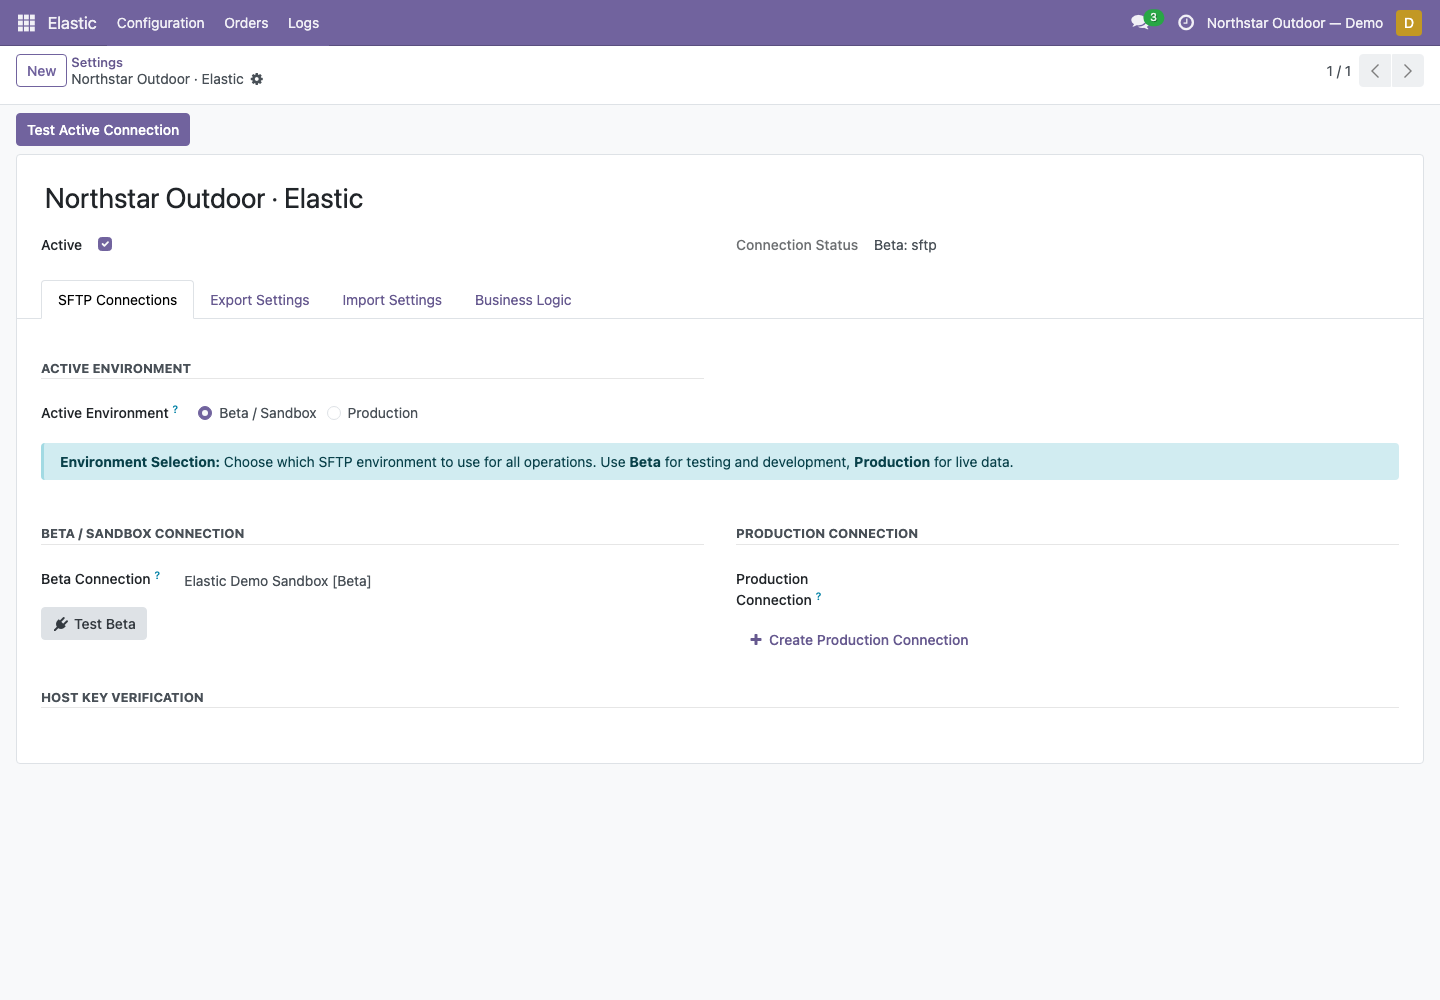Open the apps grid menu icon
Image resolution: width=1440 pixels, height=1000 pixels.
(x=27, y=23)
